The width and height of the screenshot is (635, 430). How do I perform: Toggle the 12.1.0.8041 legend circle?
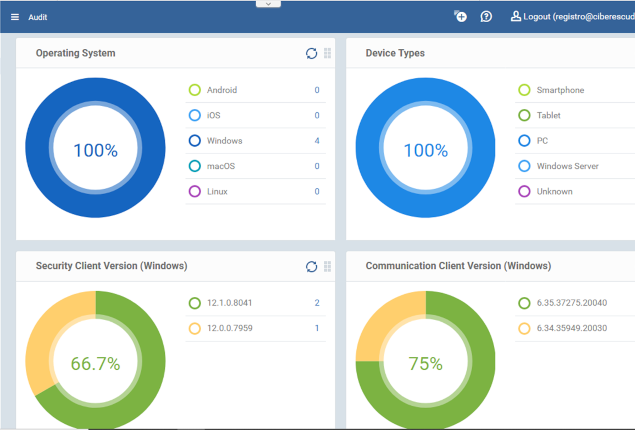[195, 303]
